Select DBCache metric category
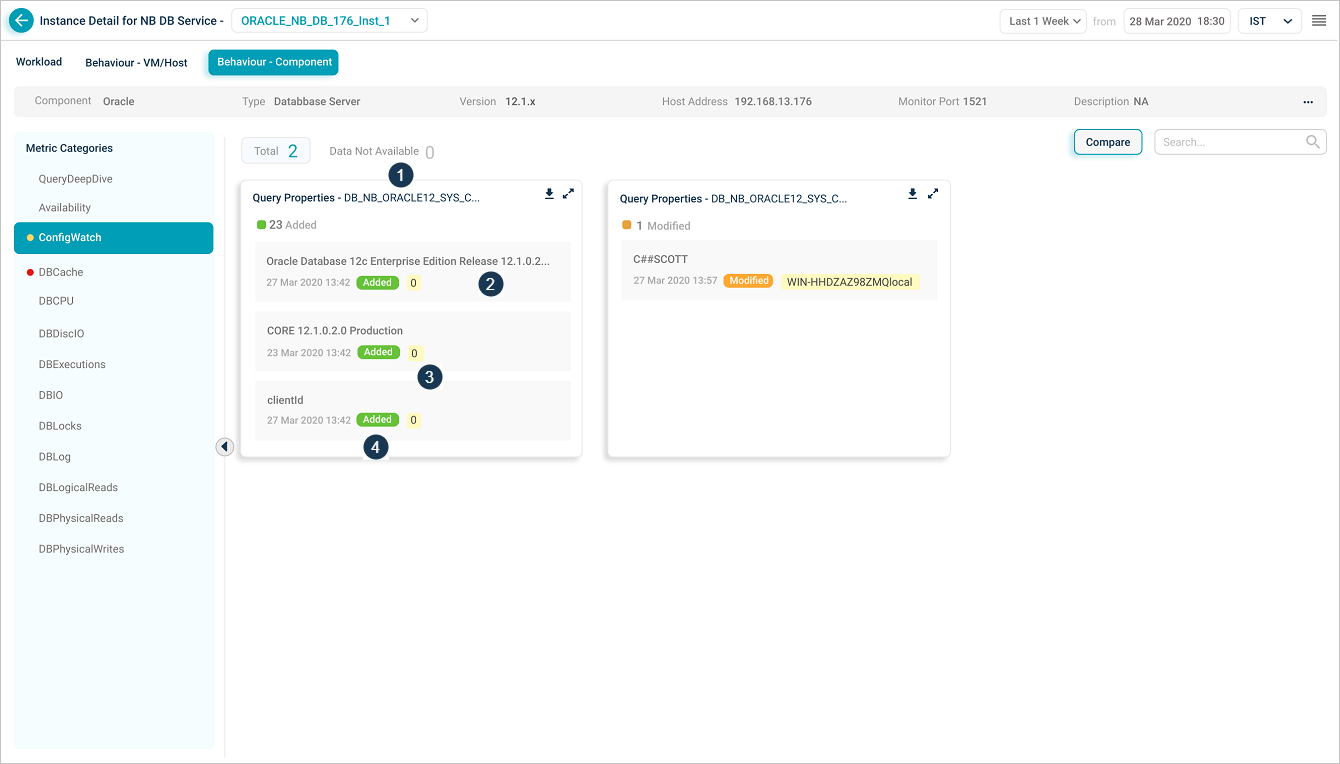 tap(61, 272)
